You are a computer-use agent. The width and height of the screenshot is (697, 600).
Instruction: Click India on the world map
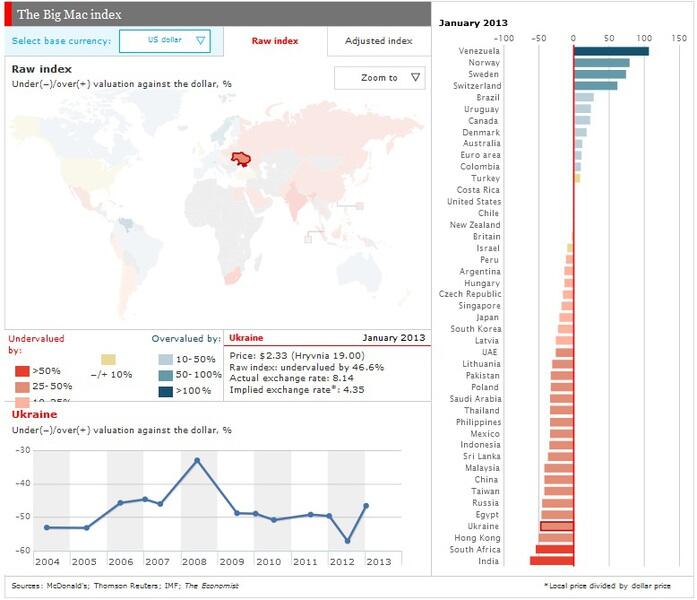[296, 200]
